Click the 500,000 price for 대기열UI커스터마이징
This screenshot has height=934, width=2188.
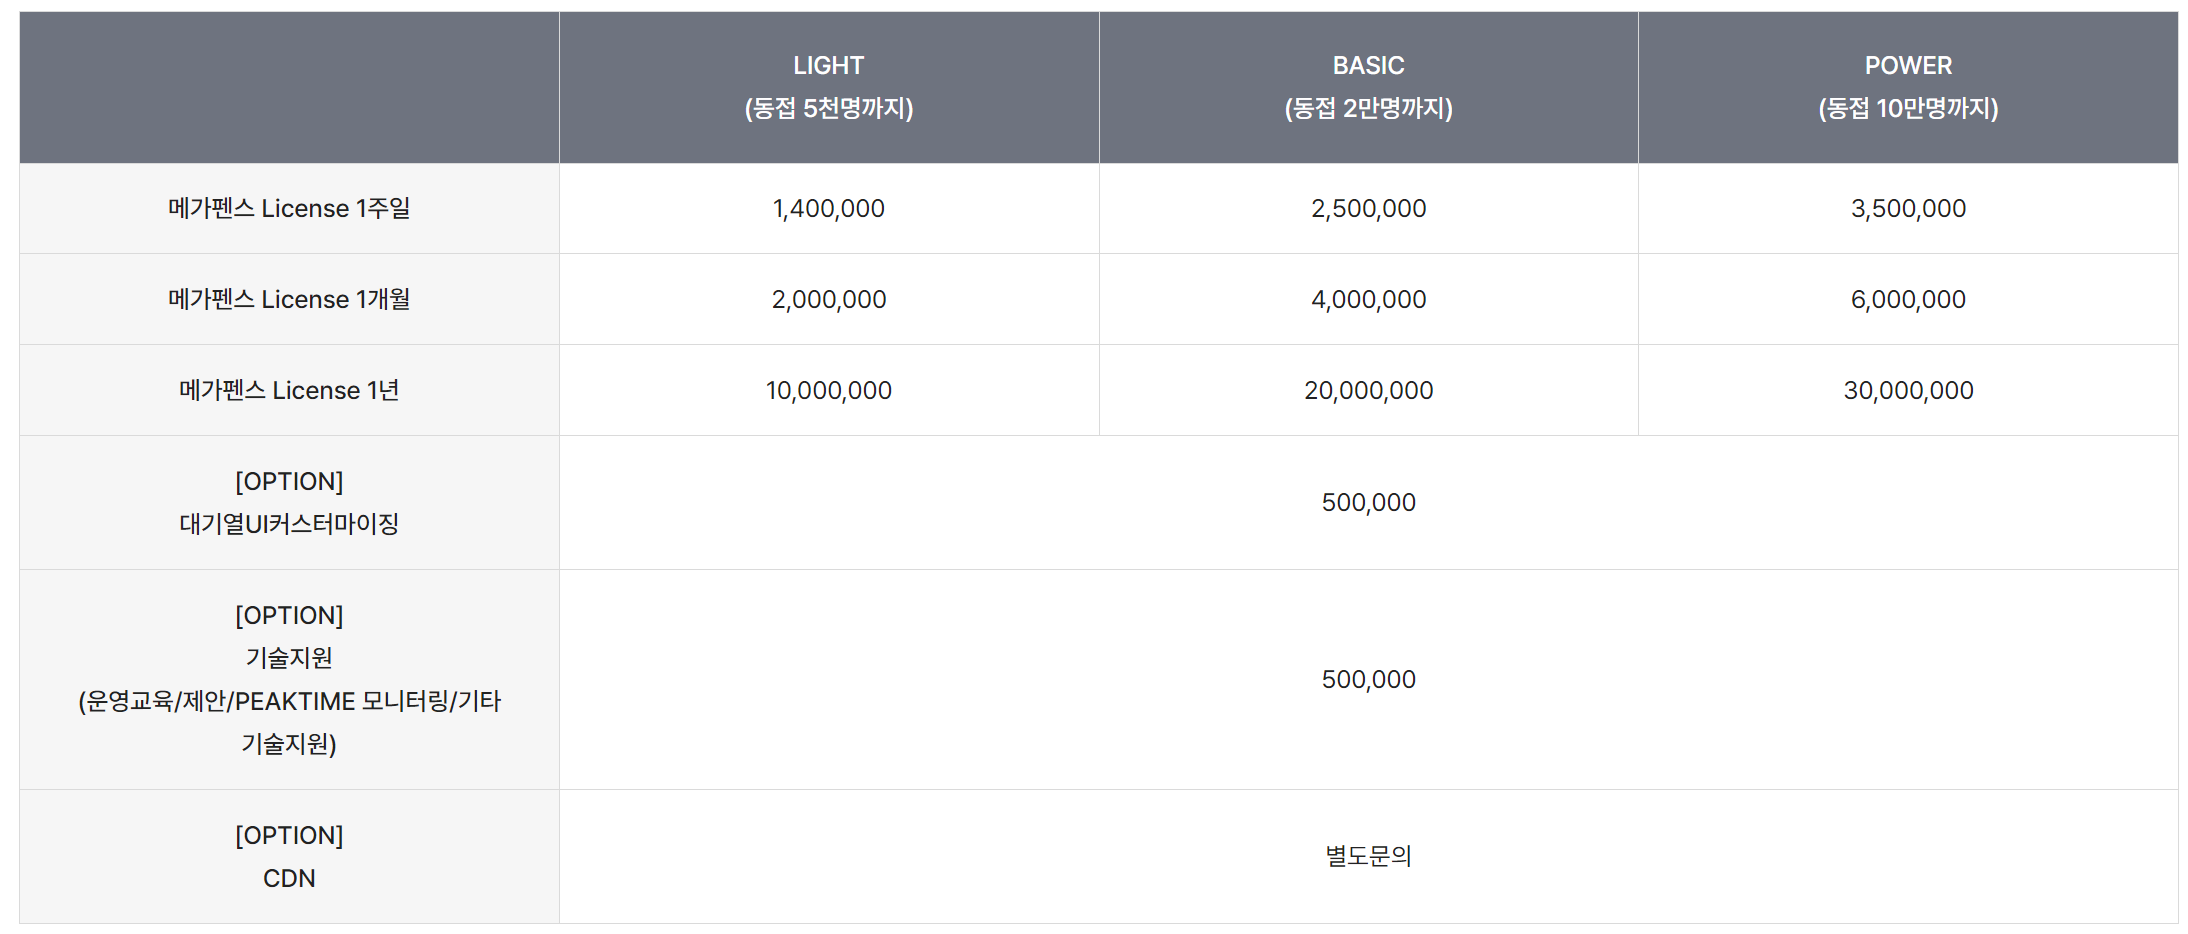(x=1368, y=502)
